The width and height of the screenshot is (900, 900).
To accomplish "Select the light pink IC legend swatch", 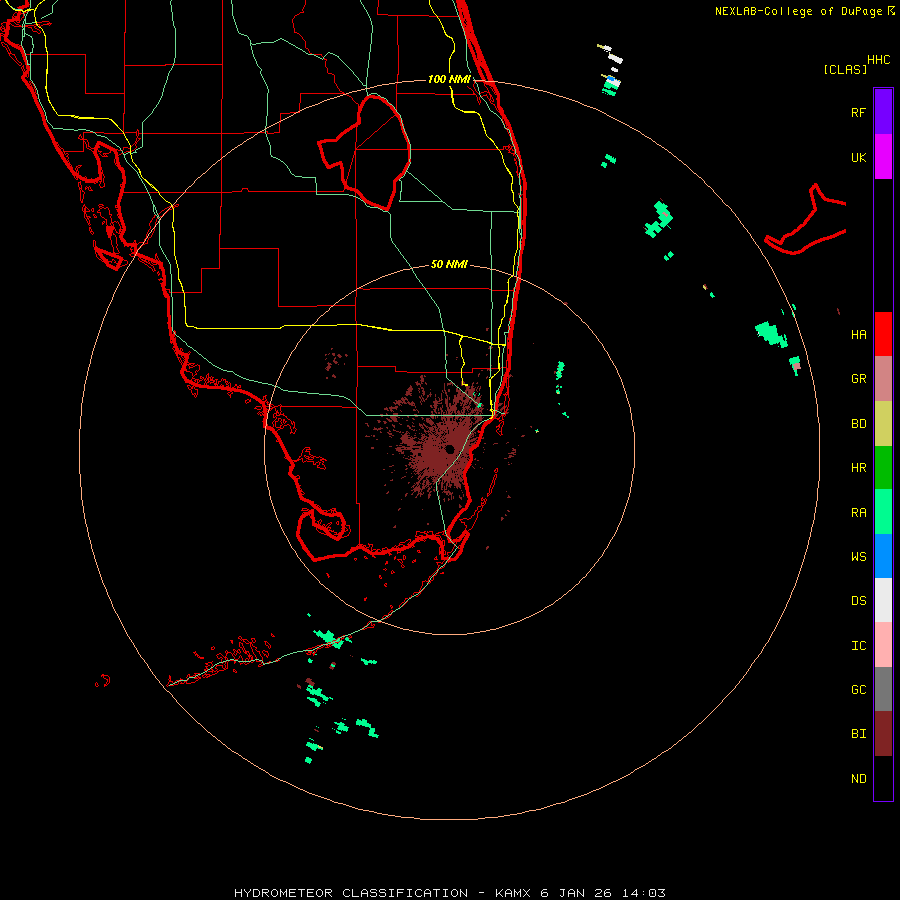I will point(883,645).
